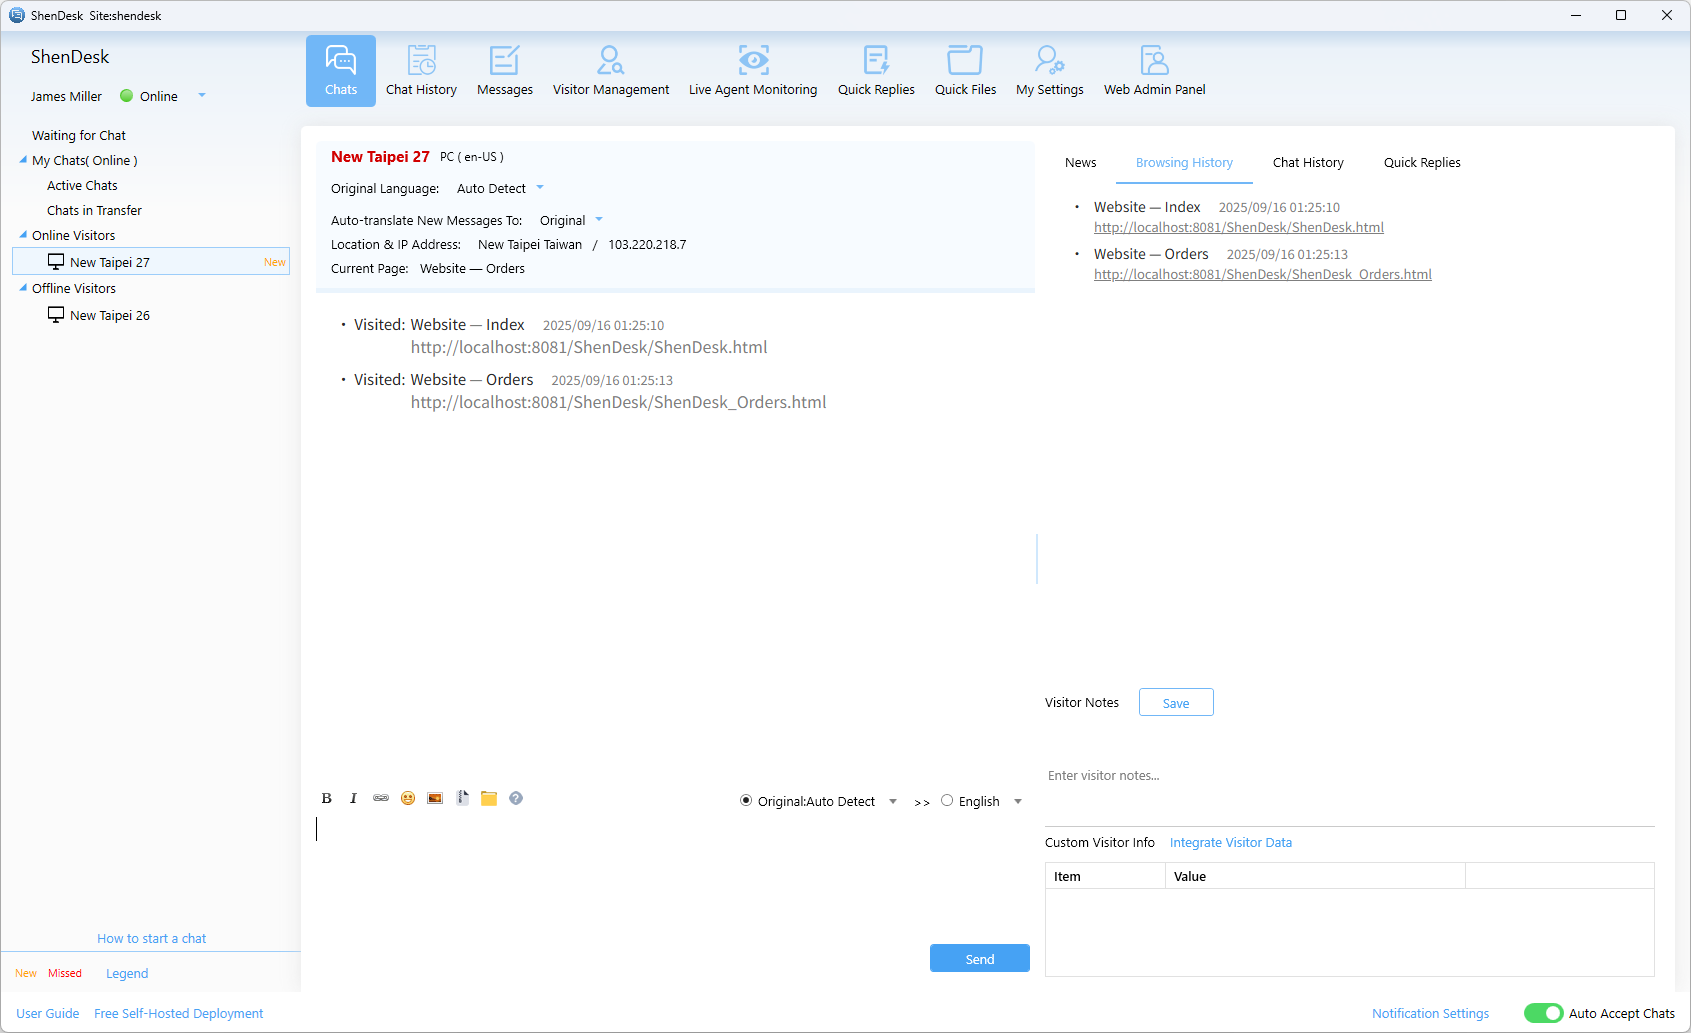This screenshot has width=1691, height=1033.
Task: Click the insert image icon
Action: coord(435,798)
